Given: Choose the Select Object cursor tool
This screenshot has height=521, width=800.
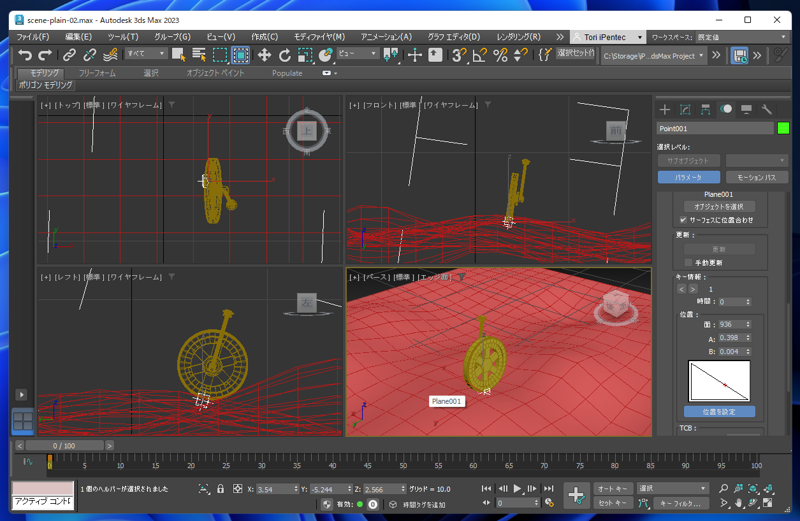Looking at the screenshot, I should coord(179,55).
